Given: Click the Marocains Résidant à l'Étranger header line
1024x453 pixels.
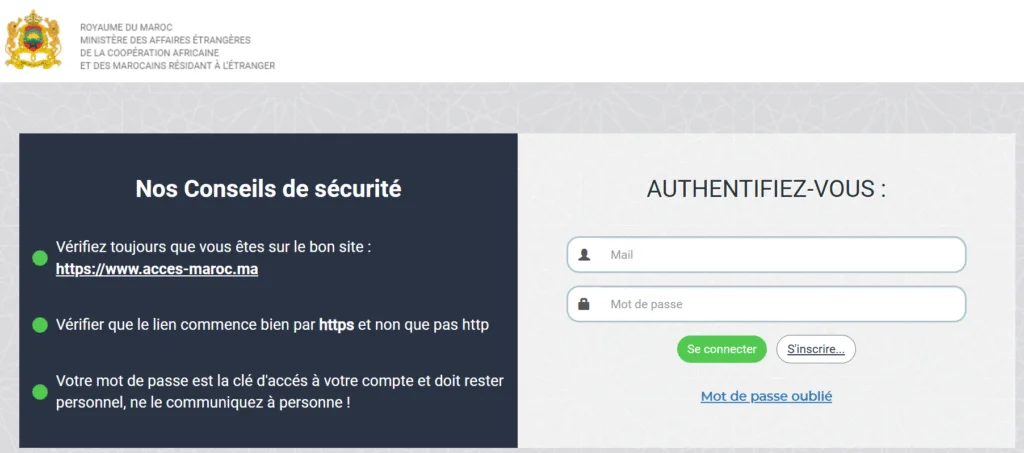Looking at the screenshot, I should 177,66.
